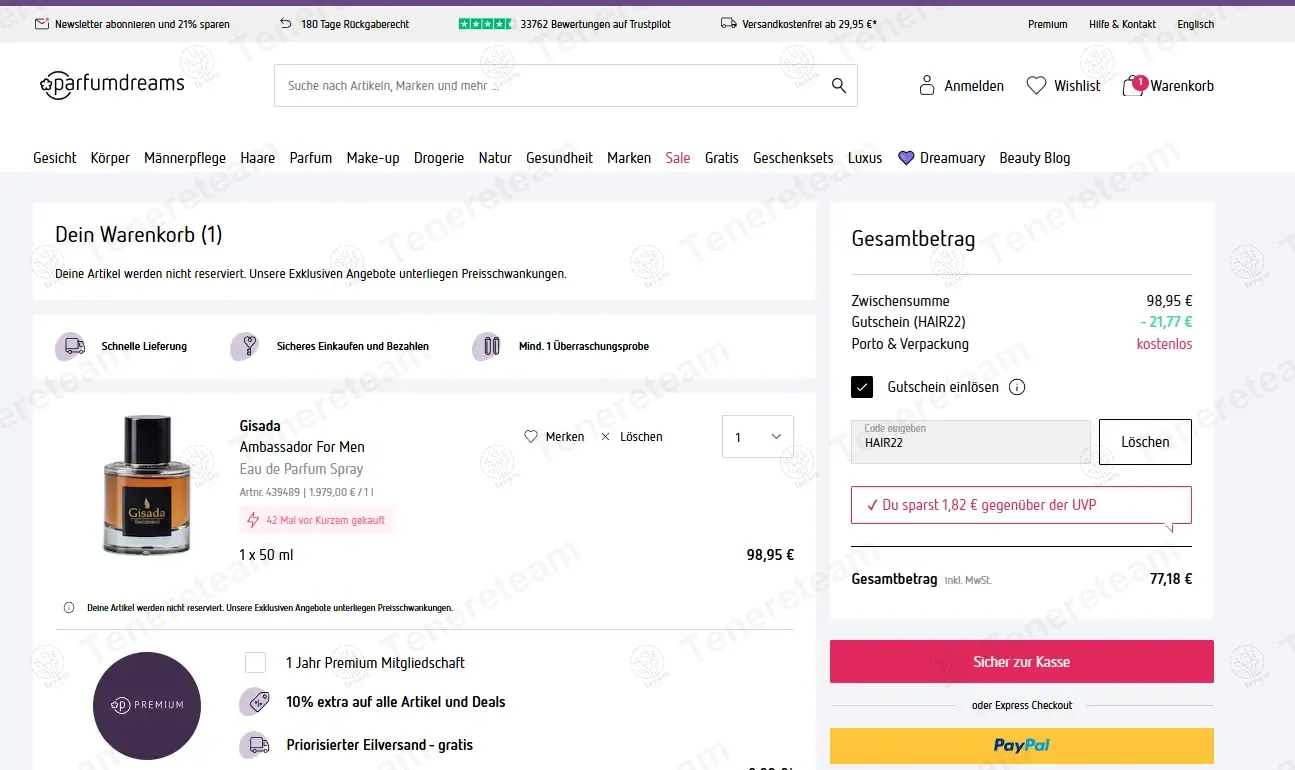Open the Warenkorb cart icon

coord(1133,86)
